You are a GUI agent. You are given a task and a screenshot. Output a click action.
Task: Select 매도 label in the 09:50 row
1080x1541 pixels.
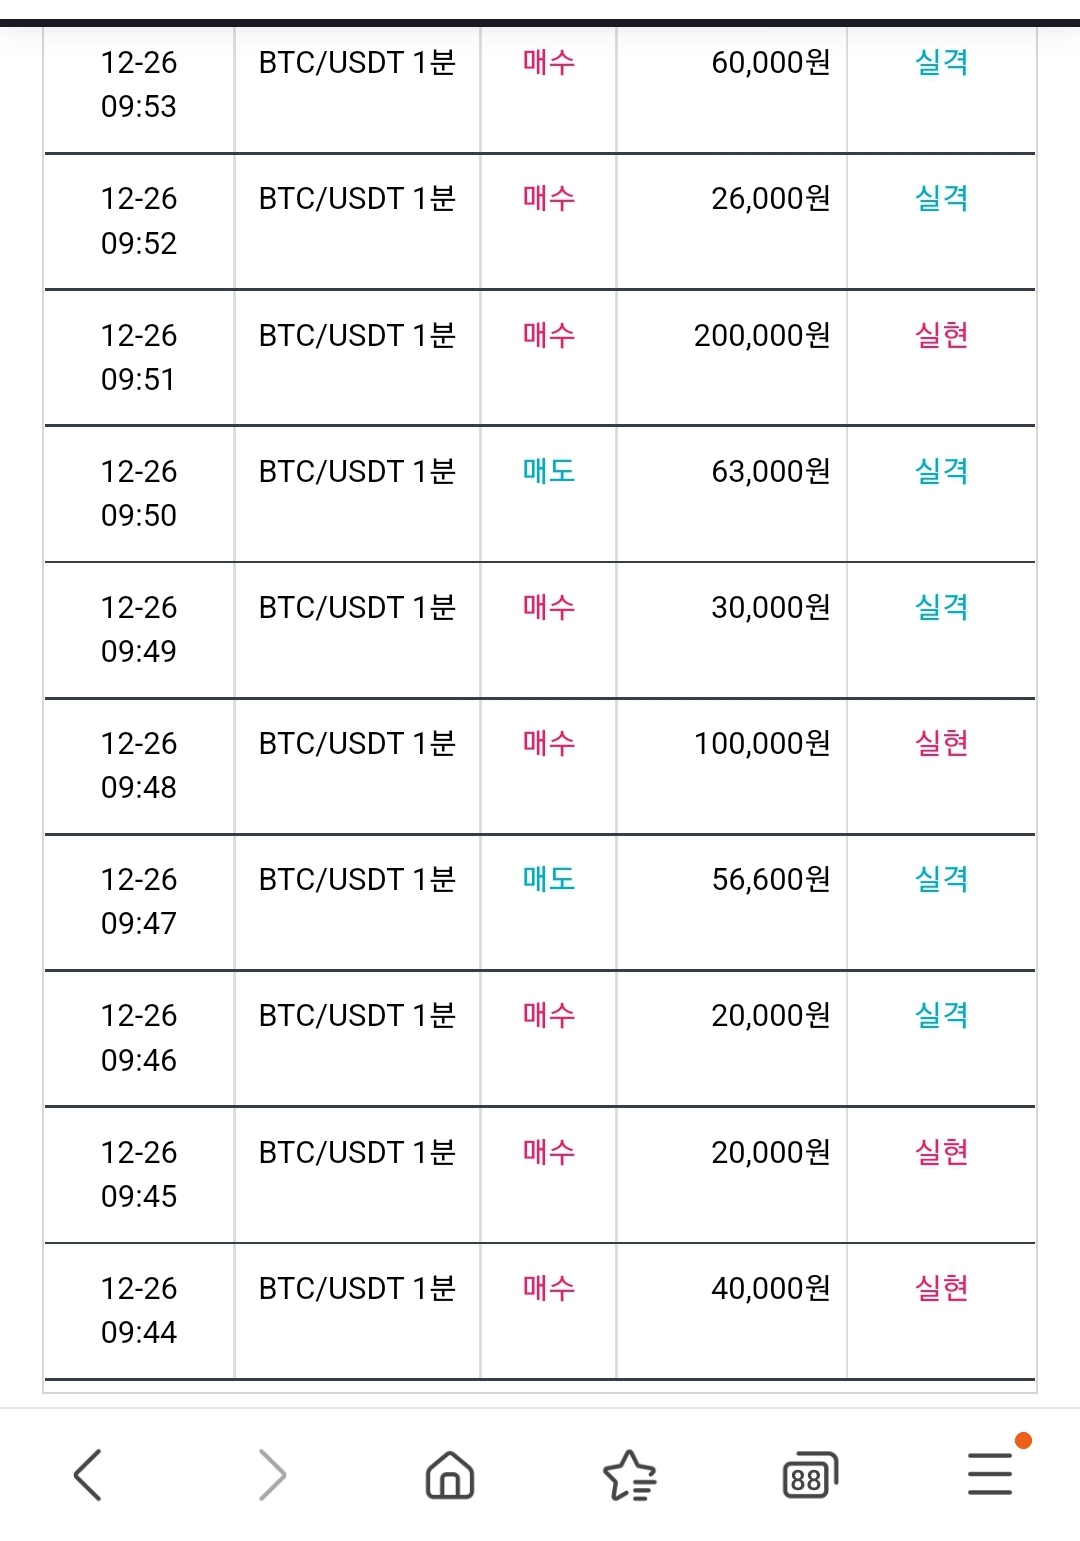[x=548, y=471]
